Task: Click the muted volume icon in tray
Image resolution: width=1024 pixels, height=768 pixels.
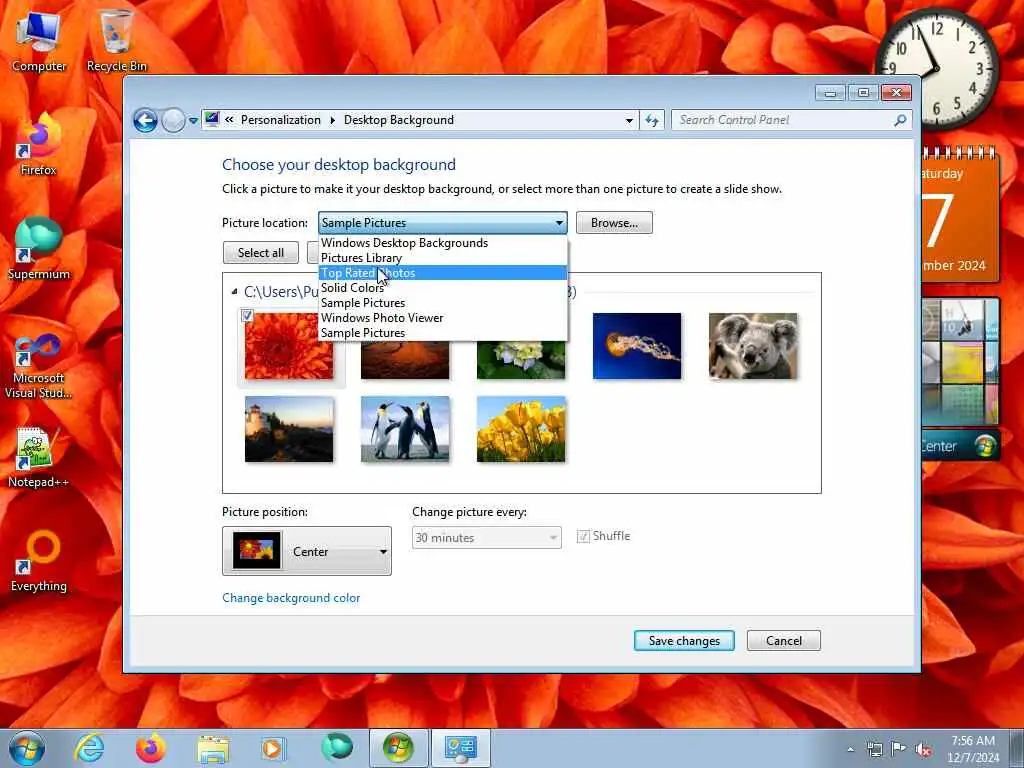Action: click(923, 749)
